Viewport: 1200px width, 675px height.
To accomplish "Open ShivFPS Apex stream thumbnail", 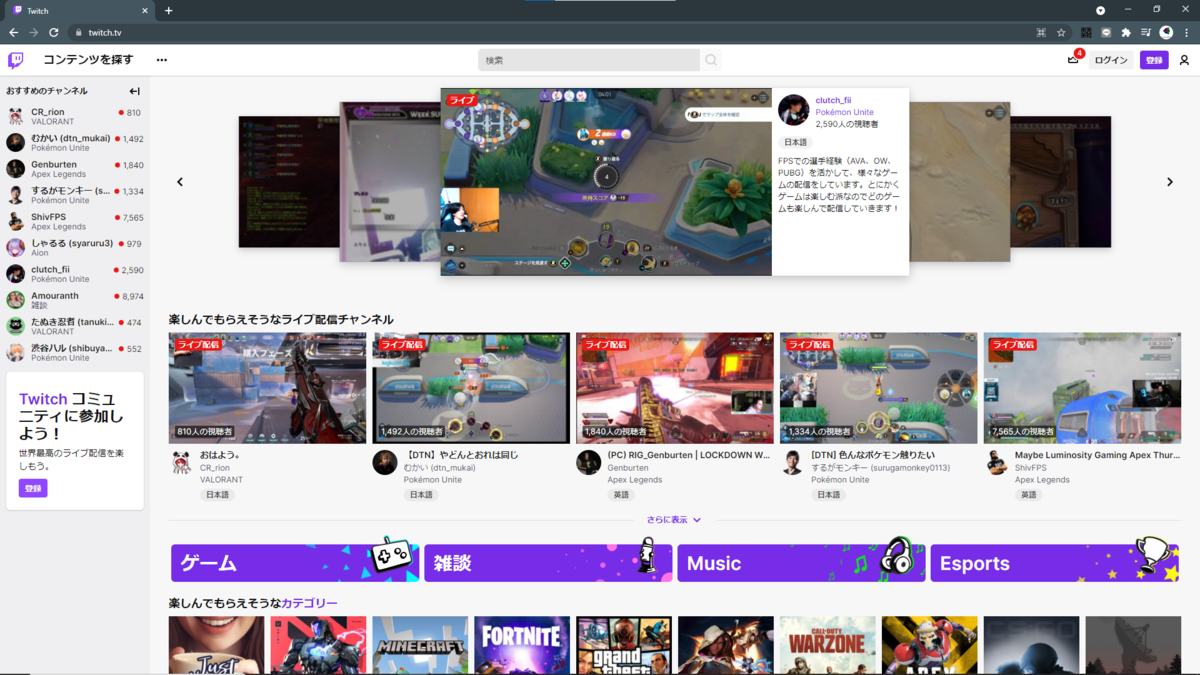I will (x=1082, y=388).
